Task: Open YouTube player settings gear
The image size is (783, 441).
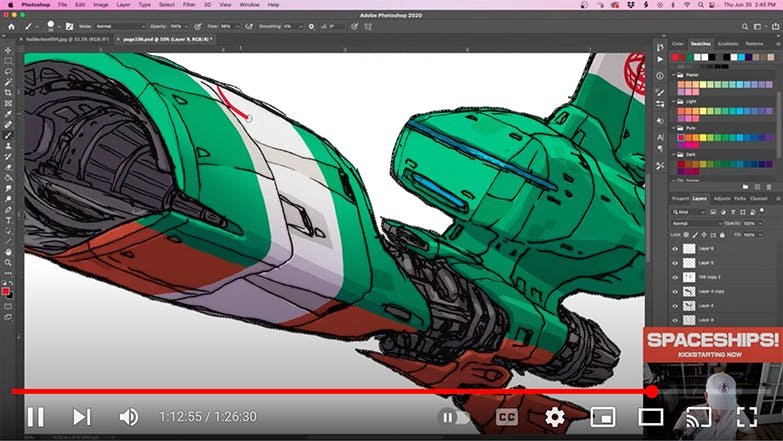Action: tap(554, 417)
